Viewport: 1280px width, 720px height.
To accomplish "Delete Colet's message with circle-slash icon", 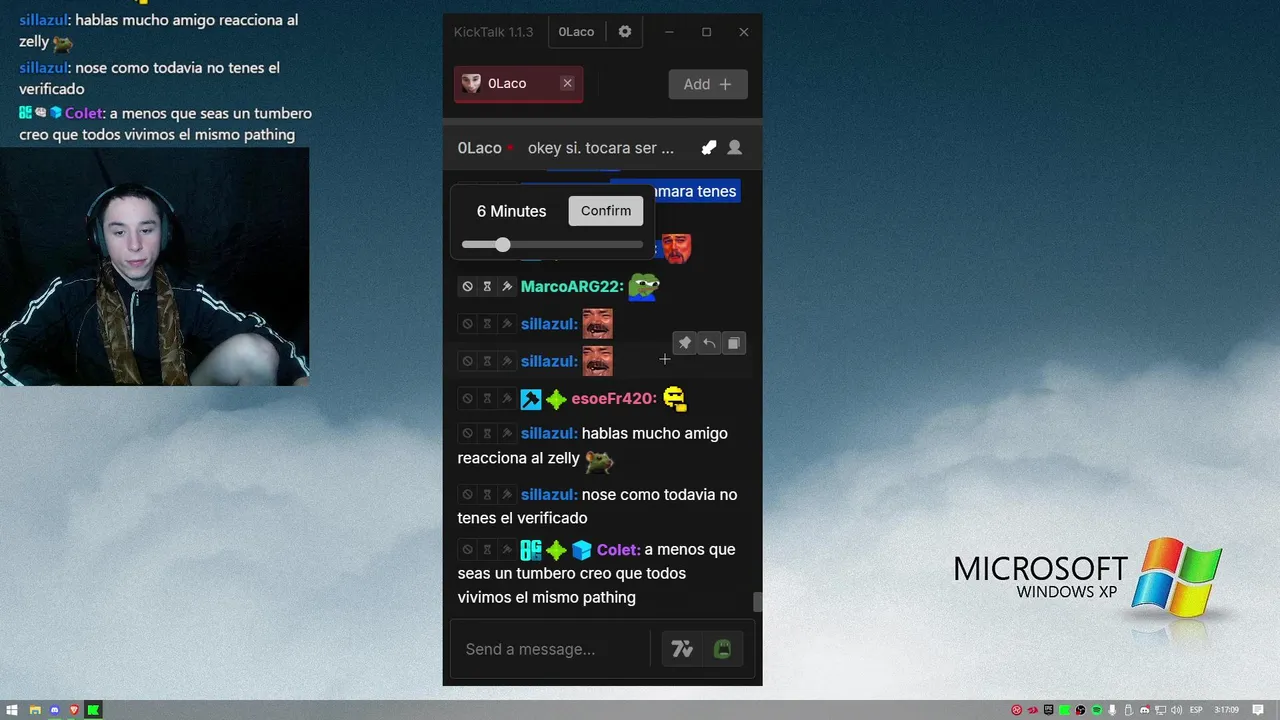I will tap(467, 550).
